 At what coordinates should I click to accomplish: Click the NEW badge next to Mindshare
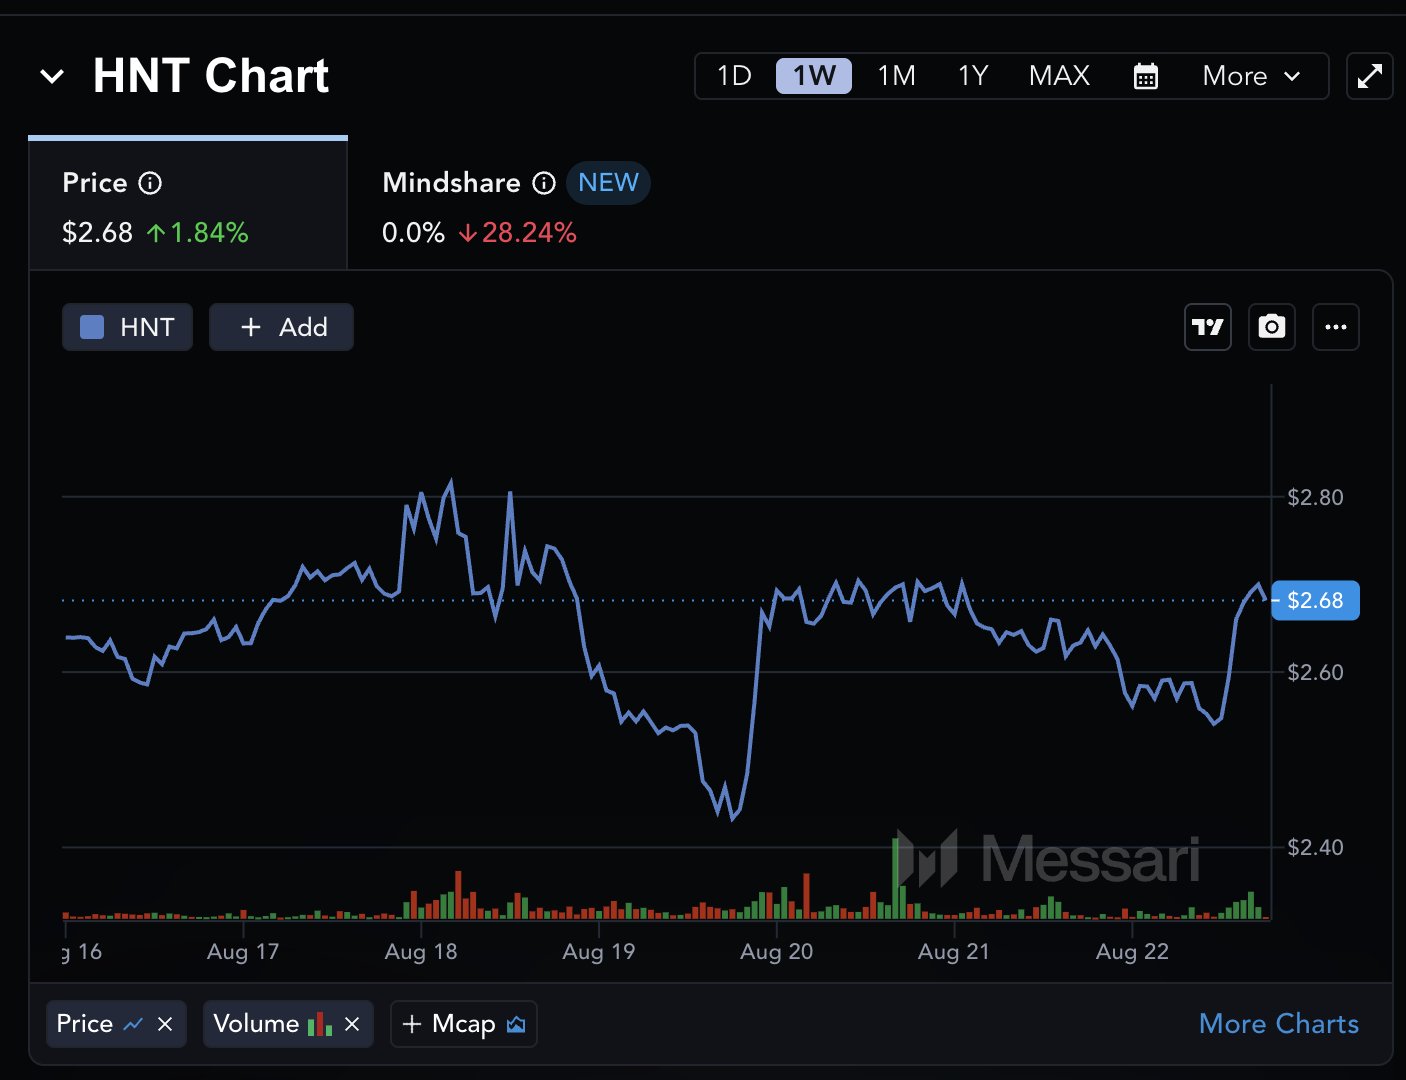[x=608, y=183]
